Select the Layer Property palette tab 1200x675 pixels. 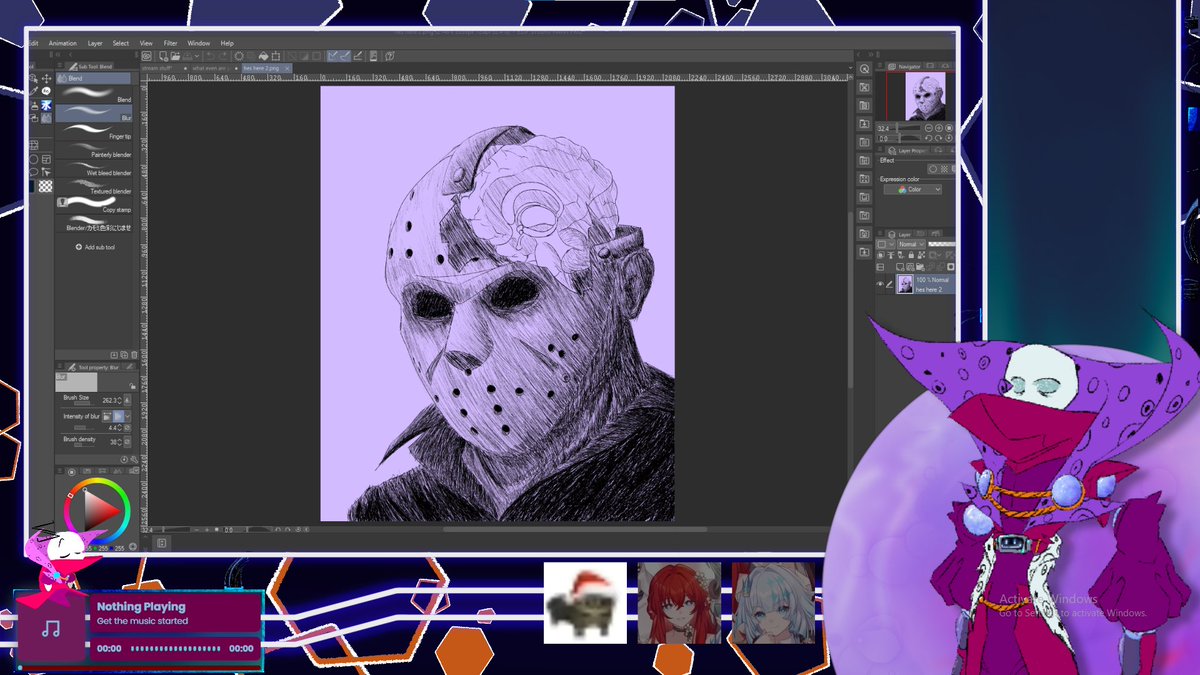click(x=908, y=150)
